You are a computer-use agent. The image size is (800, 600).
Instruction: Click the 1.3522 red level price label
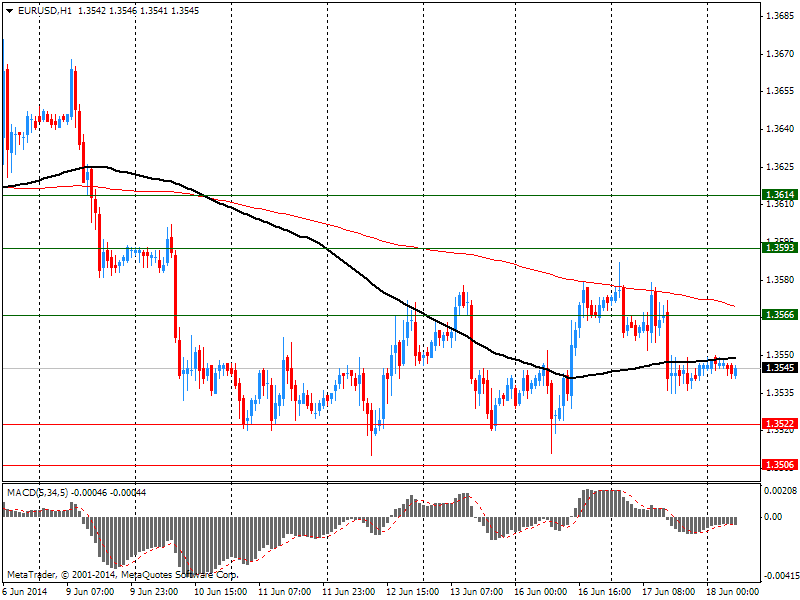tap(780, 424)
